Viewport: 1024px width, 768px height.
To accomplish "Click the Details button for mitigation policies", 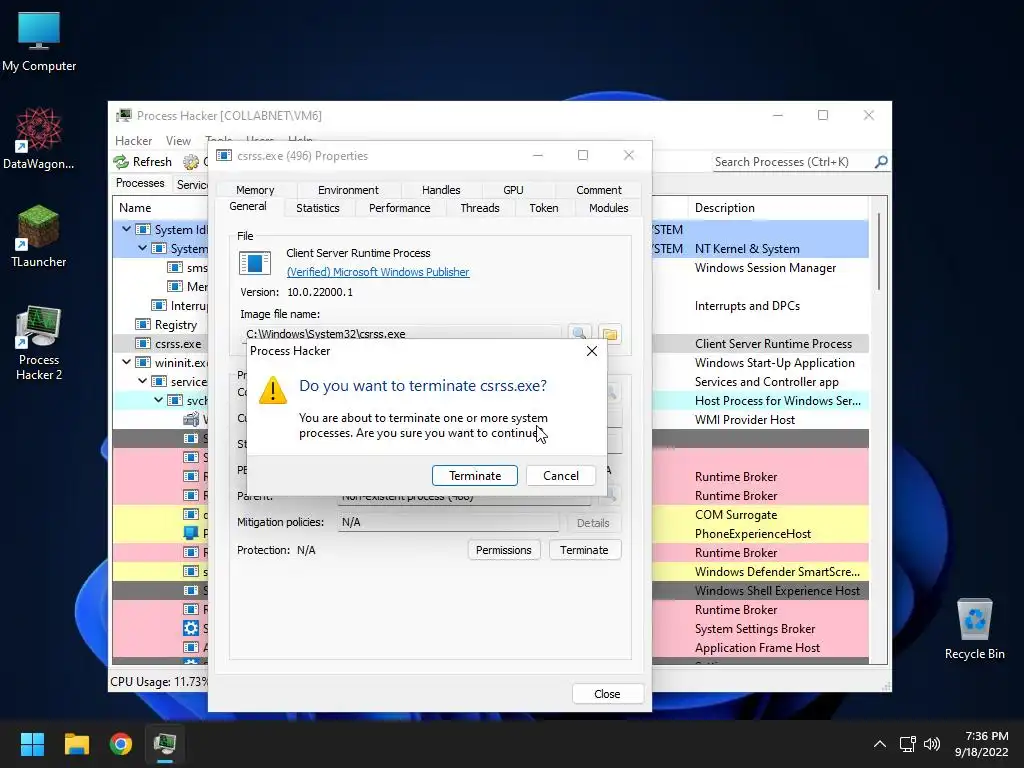I will (x=592, y=523).
